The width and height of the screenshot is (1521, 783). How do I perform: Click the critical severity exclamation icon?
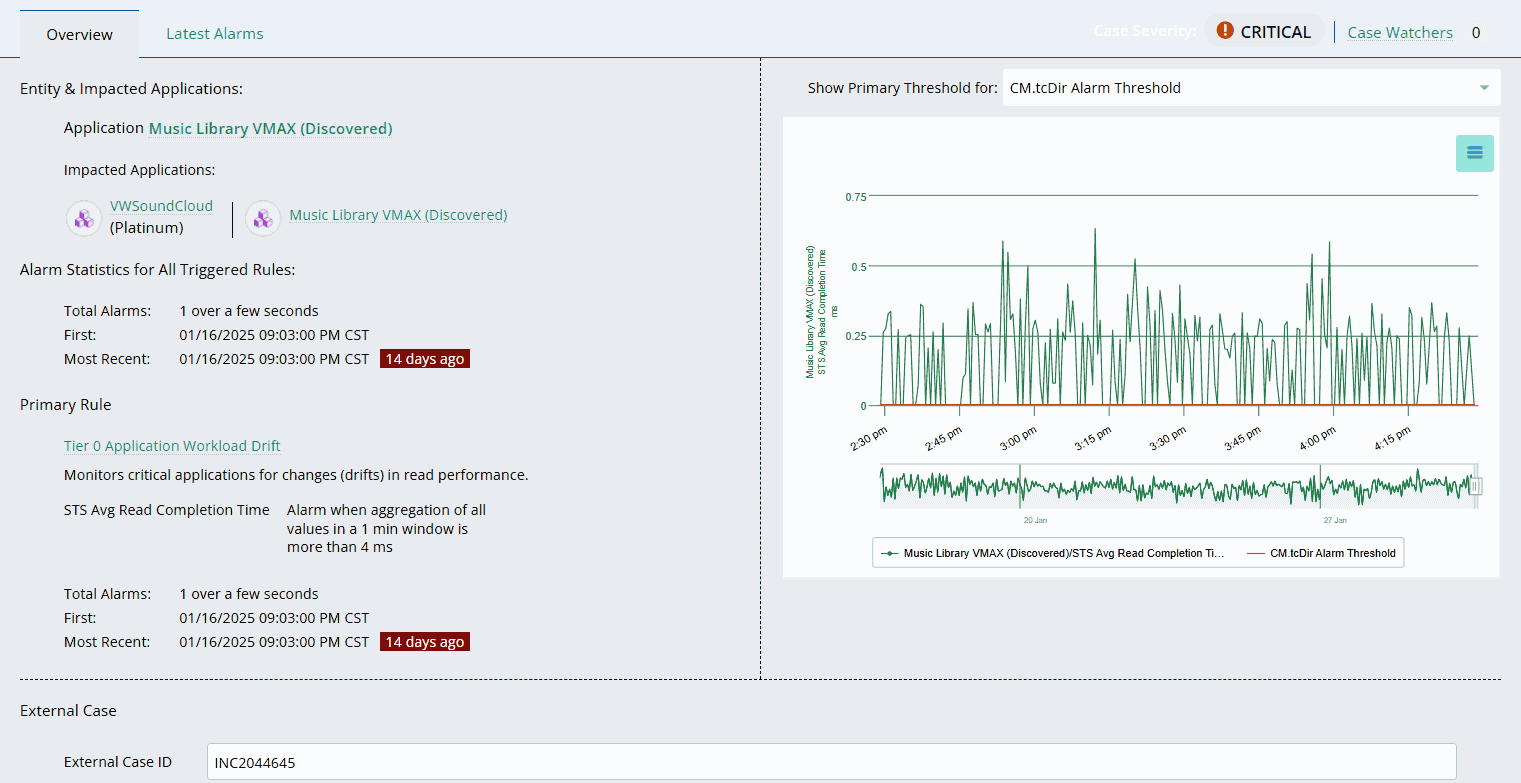click(1225, 31)
